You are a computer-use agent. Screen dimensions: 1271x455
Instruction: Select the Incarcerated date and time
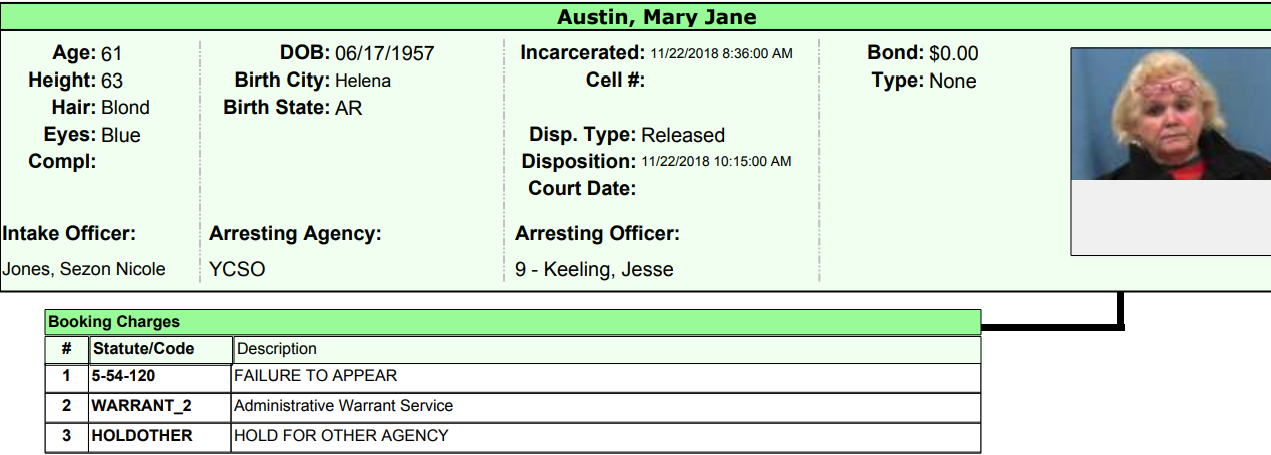coord(721,54)
